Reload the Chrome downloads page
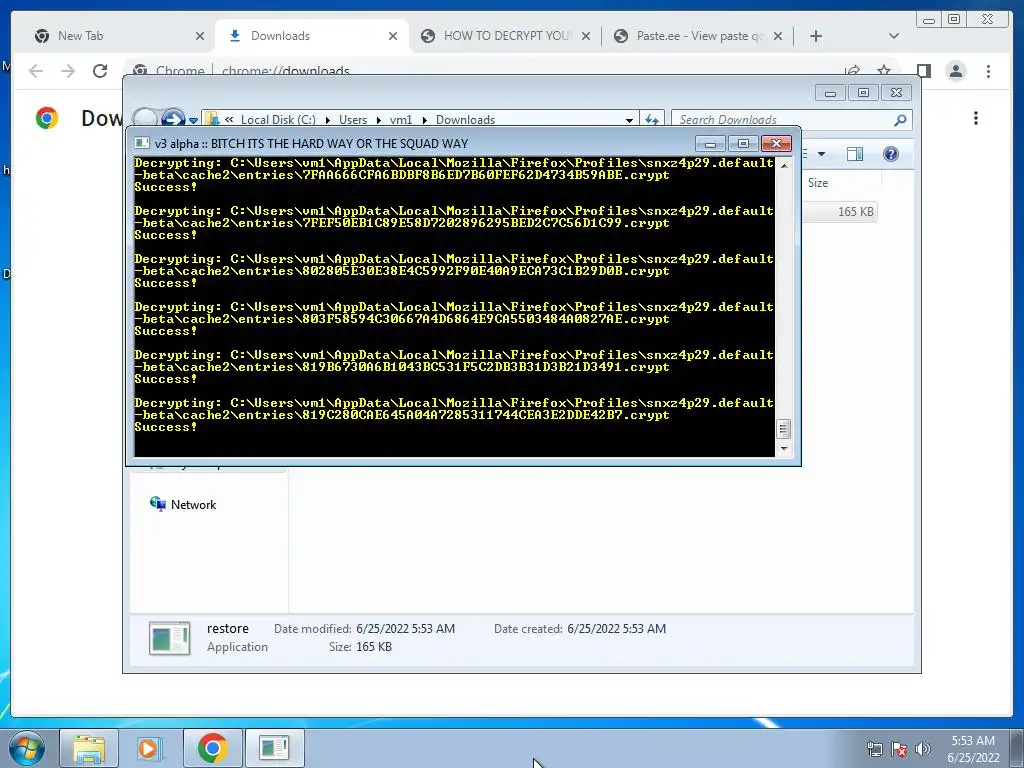 pyautogui.click(x=100, y=71)
